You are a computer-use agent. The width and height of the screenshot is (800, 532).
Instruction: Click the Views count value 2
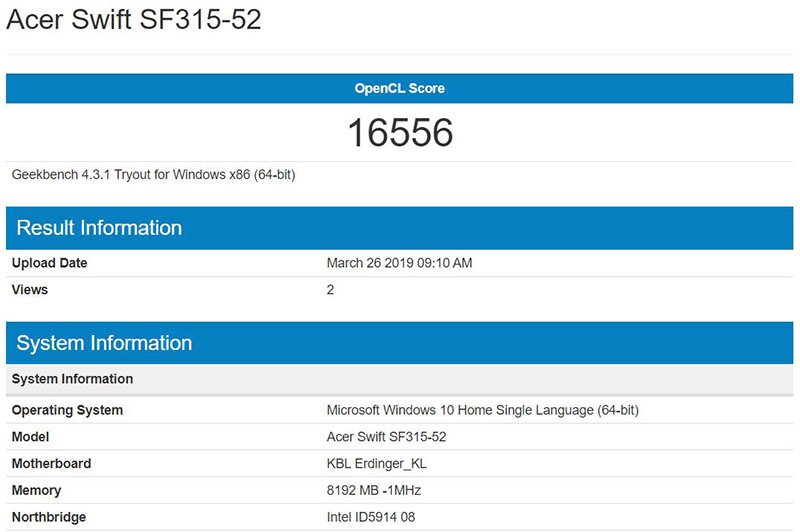coord(330,290)
